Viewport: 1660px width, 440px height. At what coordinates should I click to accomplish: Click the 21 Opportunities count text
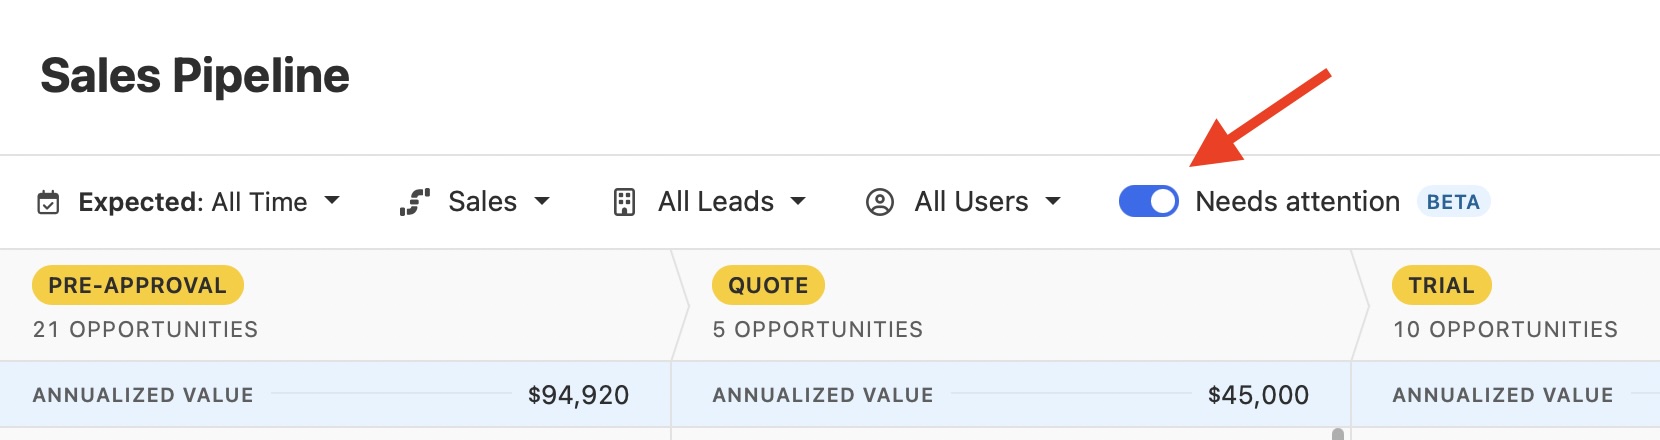(x=146, y=329)
